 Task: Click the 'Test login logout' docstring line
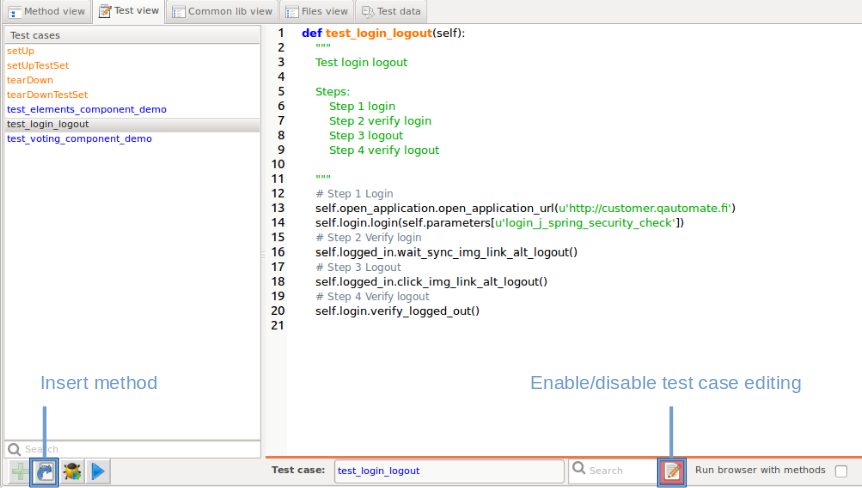tap(361, 62)
